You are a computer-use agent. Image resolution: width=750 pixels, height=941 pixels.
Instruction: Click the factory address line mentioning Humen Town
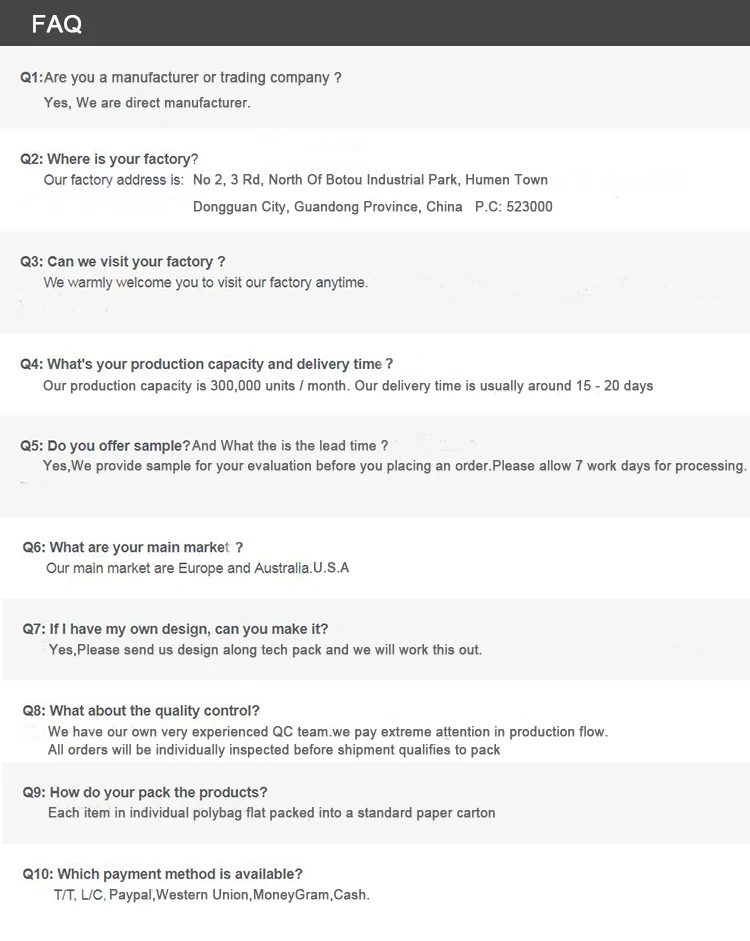coord(296,181)
